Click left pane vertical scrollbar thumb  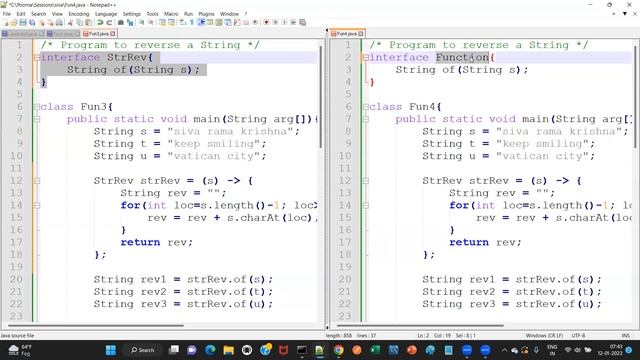[x=321, y=97]
